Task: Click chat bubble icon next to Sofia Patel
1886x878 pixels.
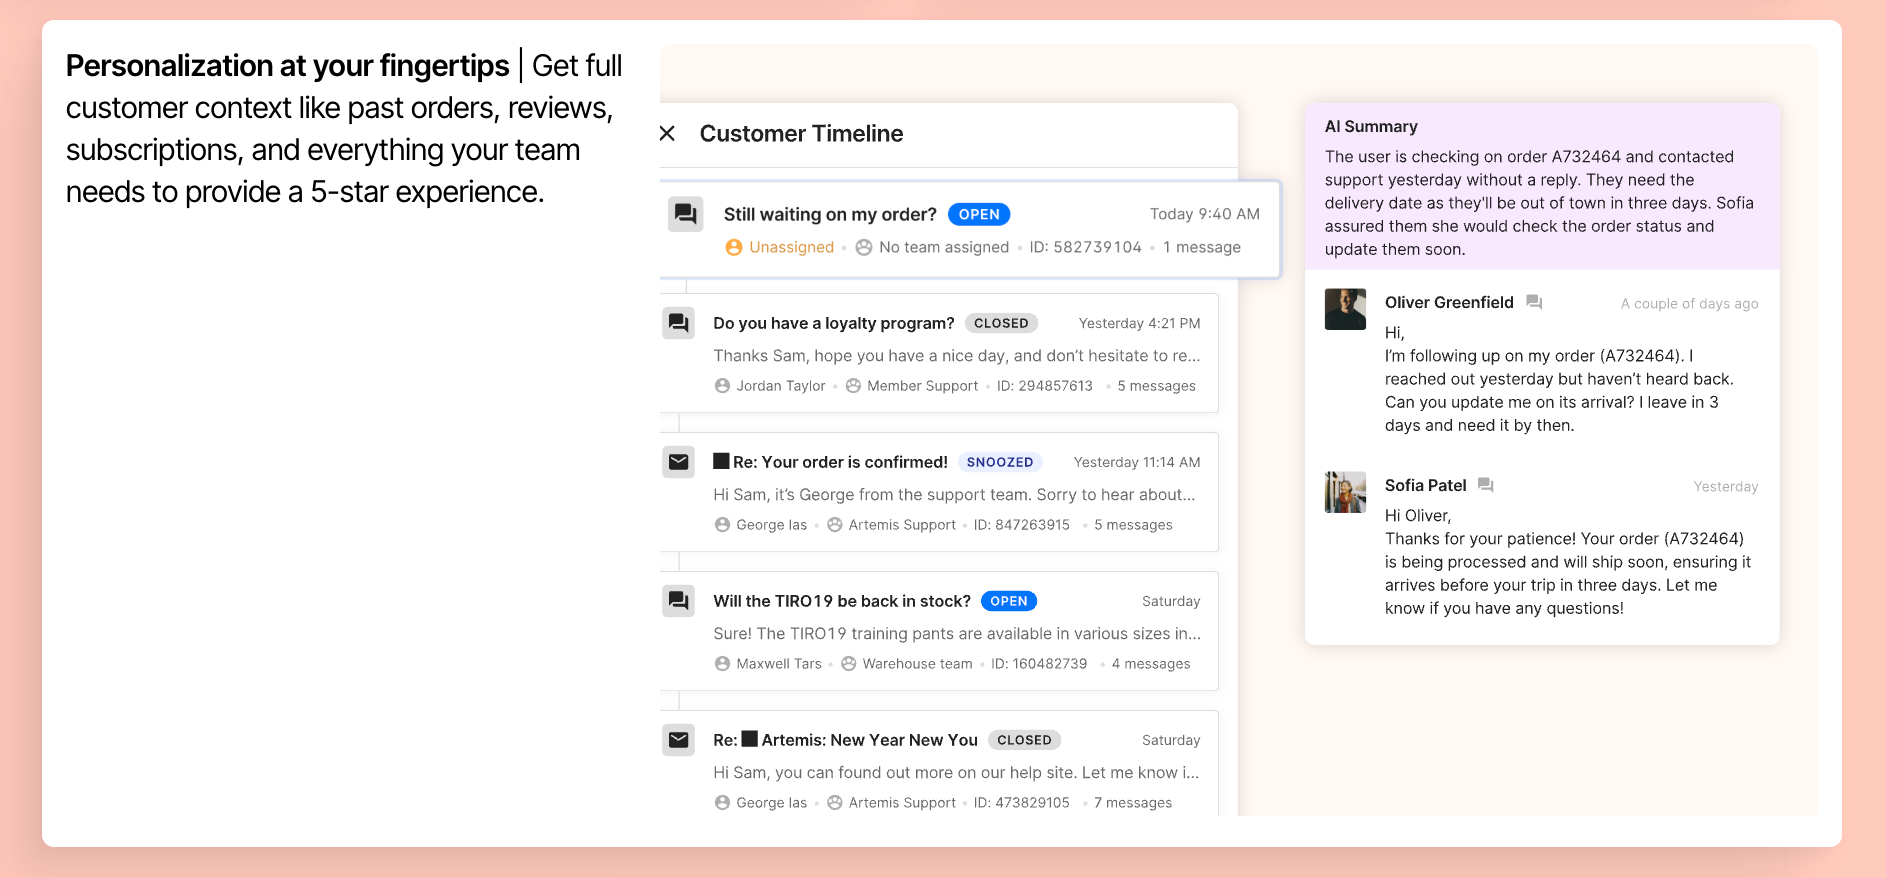Action: click(x=1486, y=485)
